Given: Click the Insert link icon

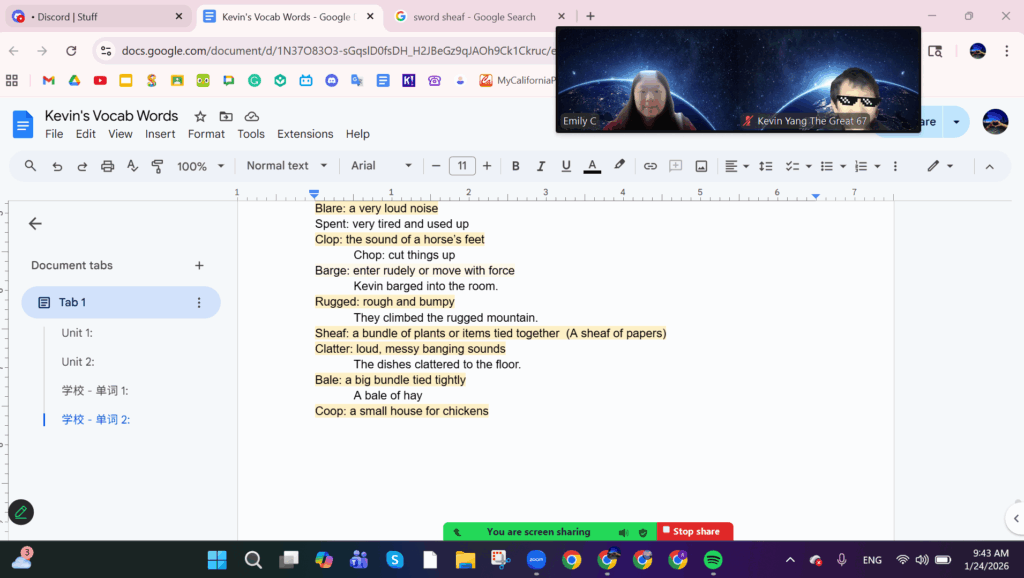Looking at the screenshot, I should (650, 166).
